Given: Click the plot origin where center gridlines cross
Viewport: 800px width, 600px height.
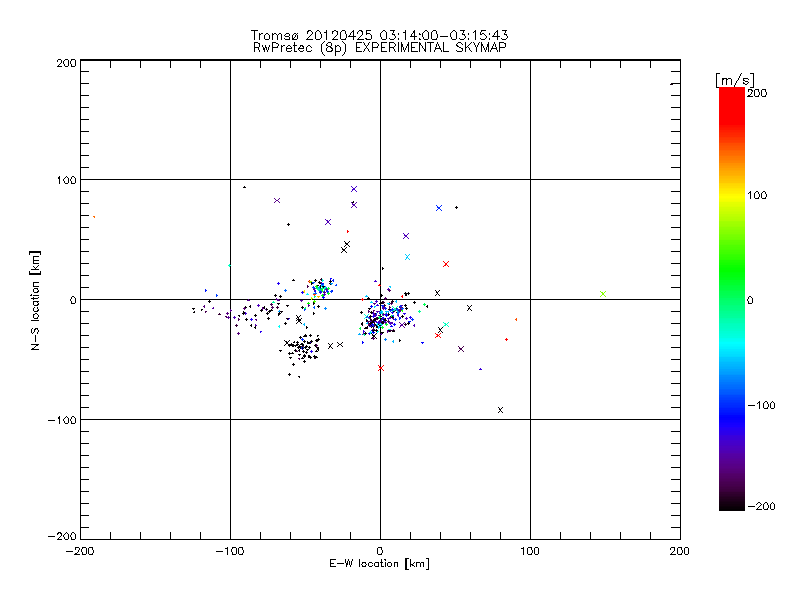Looking at the screenshot, I should pos(380,299).
